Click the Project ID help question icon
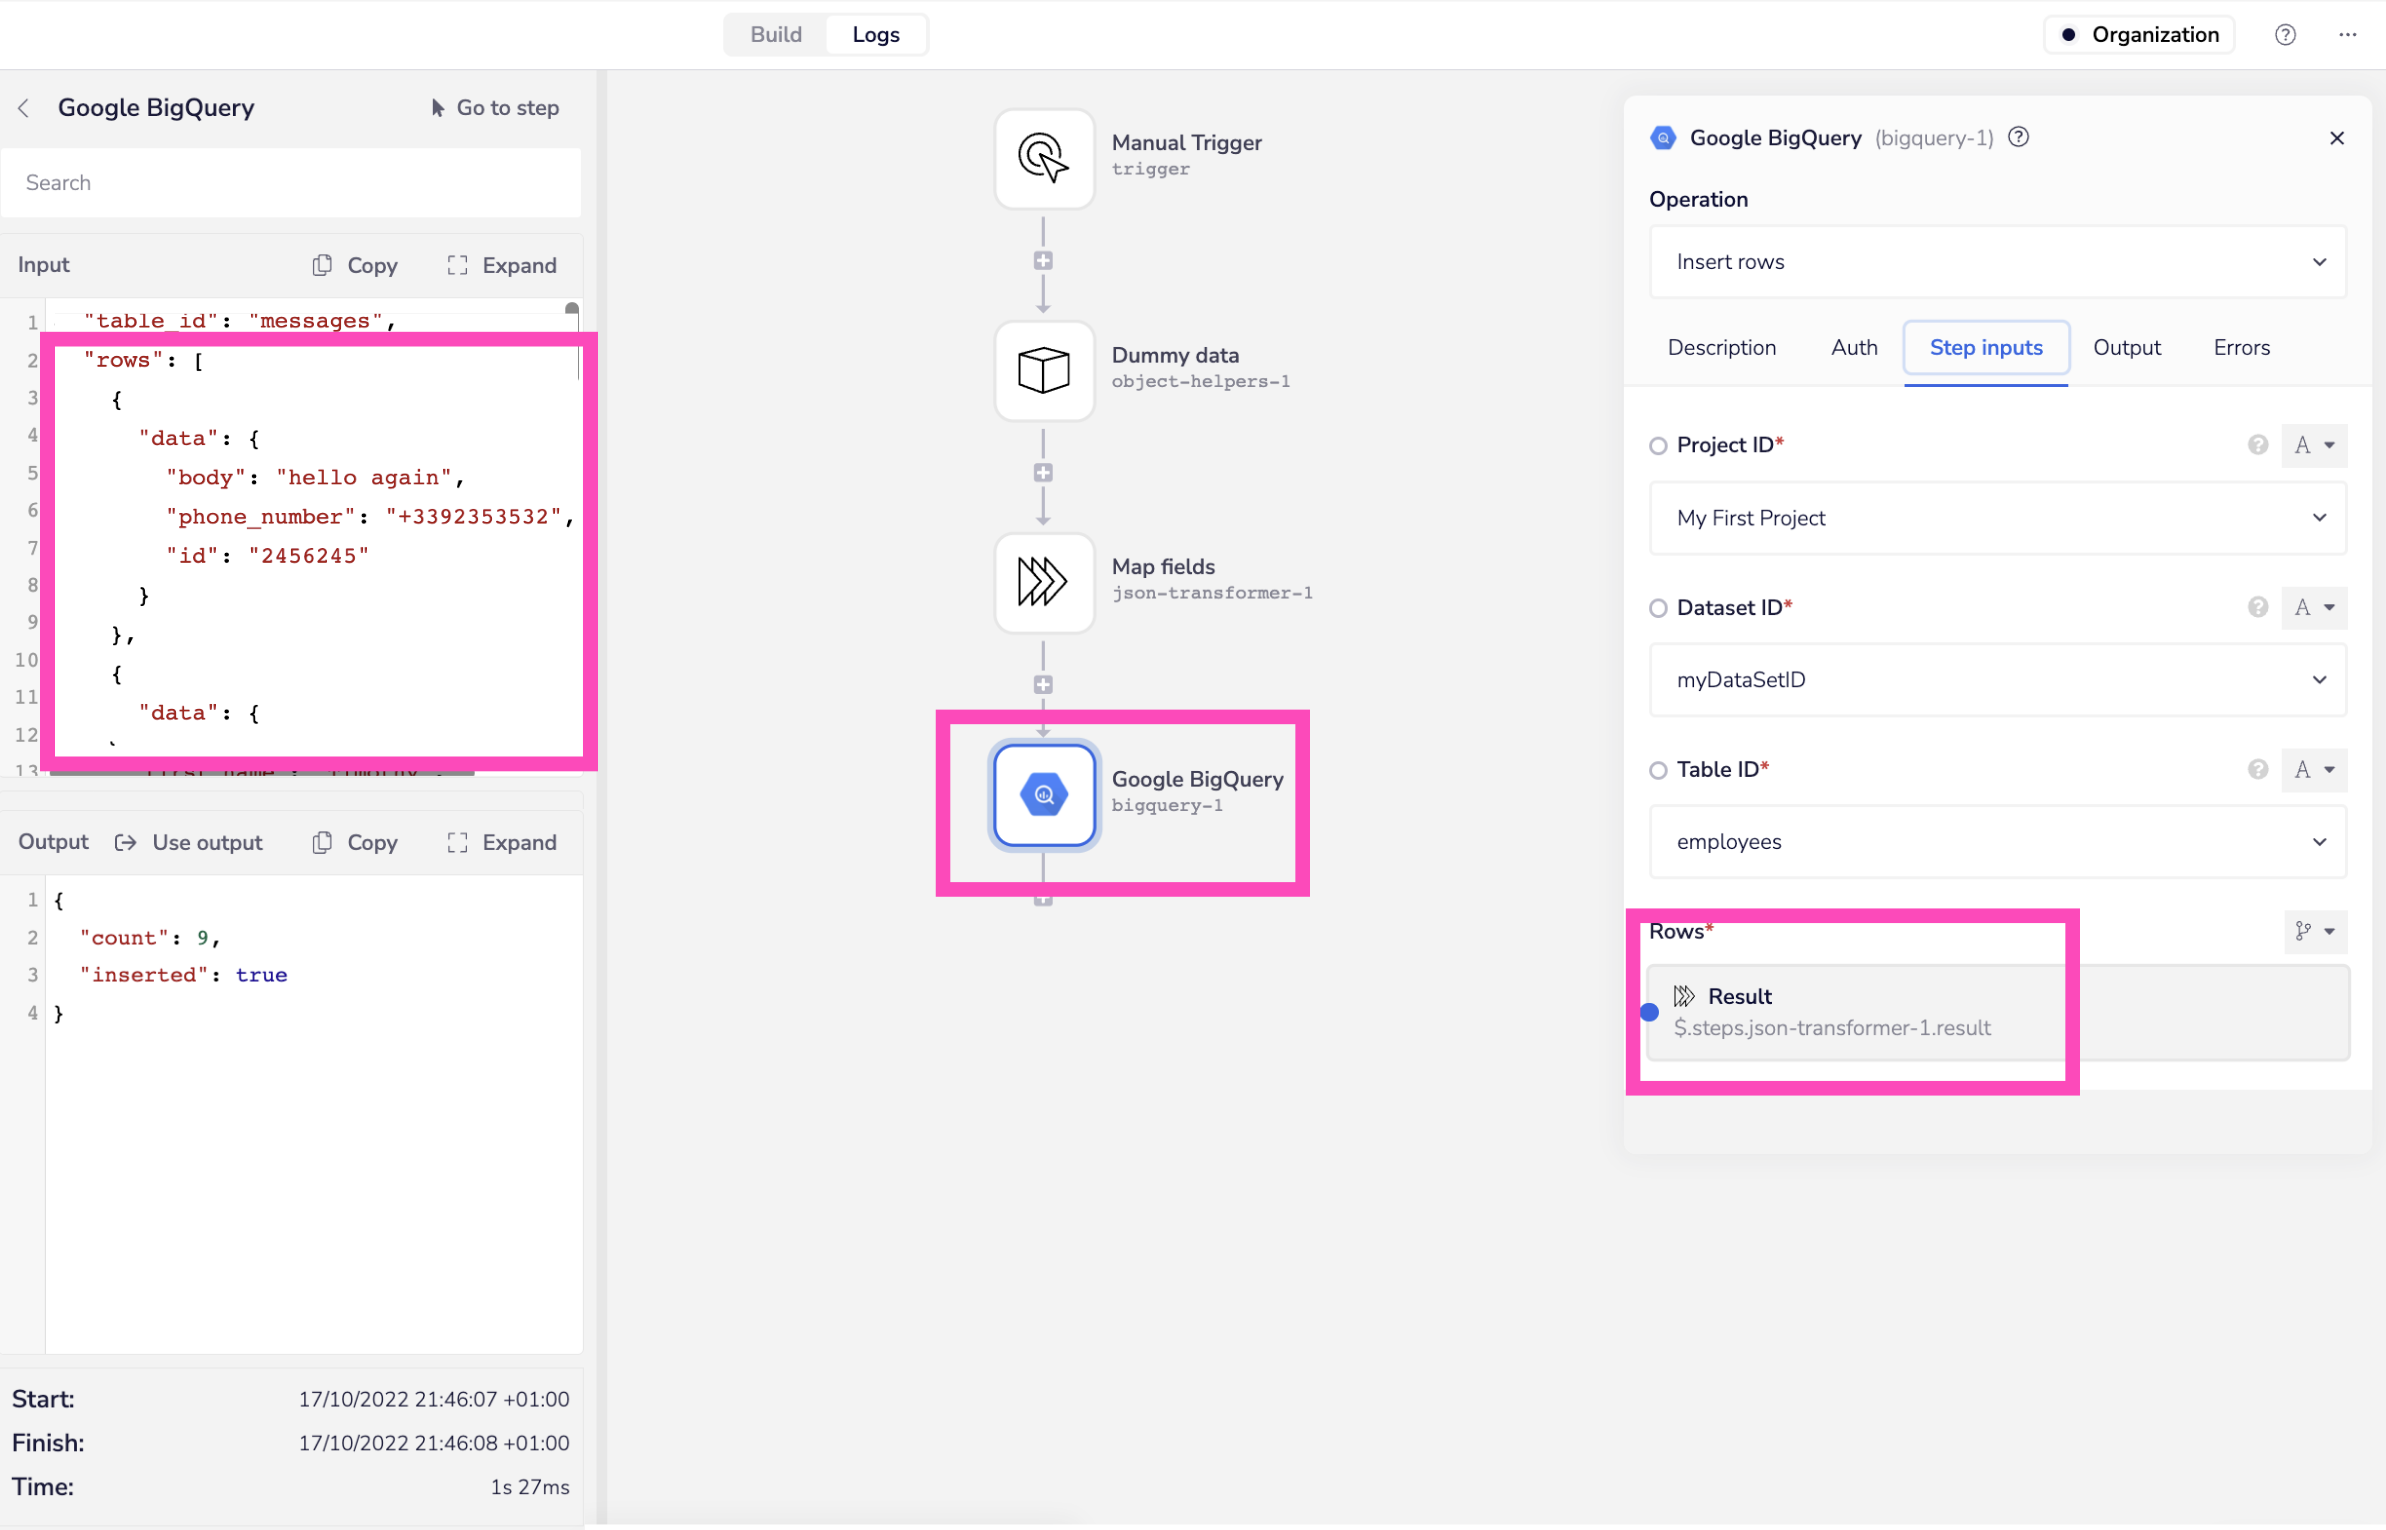 pyautogui.click(x=2257, y=445)
